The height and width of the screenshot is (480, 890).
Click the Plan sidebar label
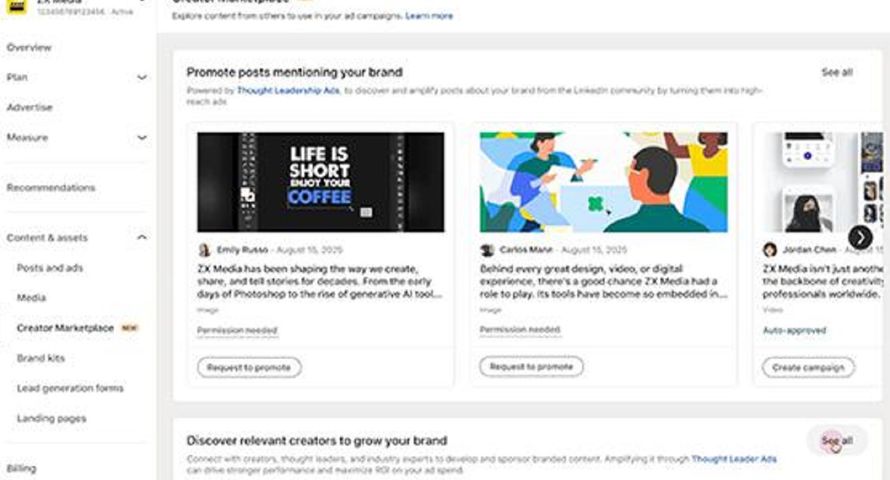tap(17, 77)
